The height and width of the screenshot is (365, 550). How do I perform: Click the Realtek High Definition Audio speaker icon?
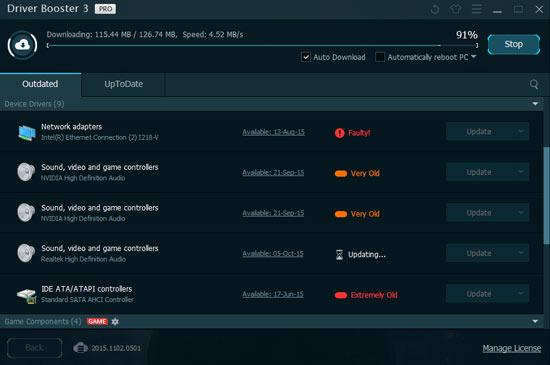point(26,253)
